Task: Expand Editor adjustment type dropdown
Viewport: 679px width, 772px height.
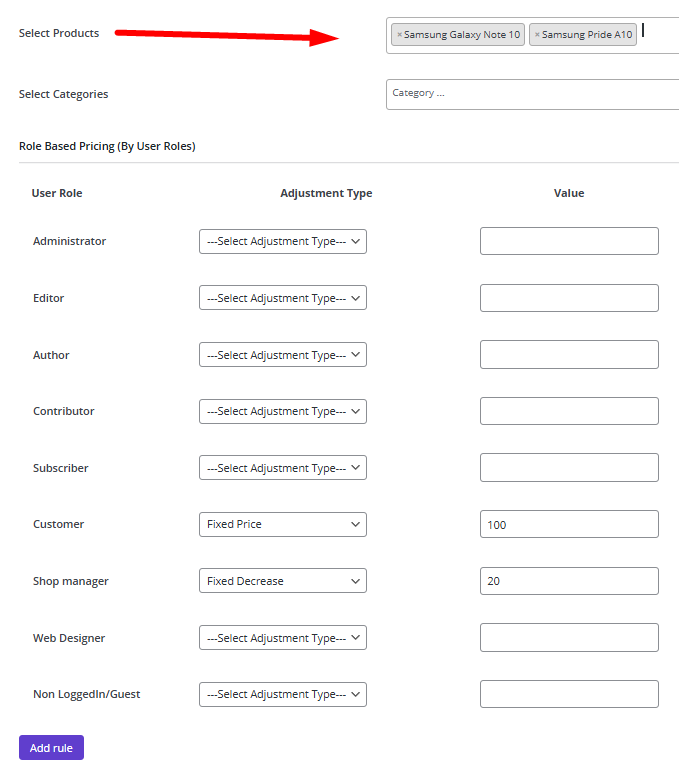Action: coord(283,298)
